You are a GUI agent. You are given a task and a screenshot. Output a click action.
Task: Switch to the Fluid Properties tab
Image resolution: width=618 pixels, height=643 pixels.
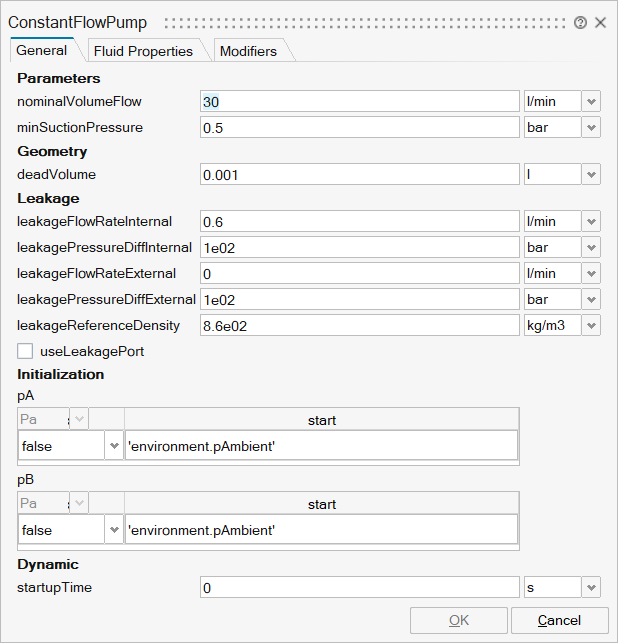(143, 51)
